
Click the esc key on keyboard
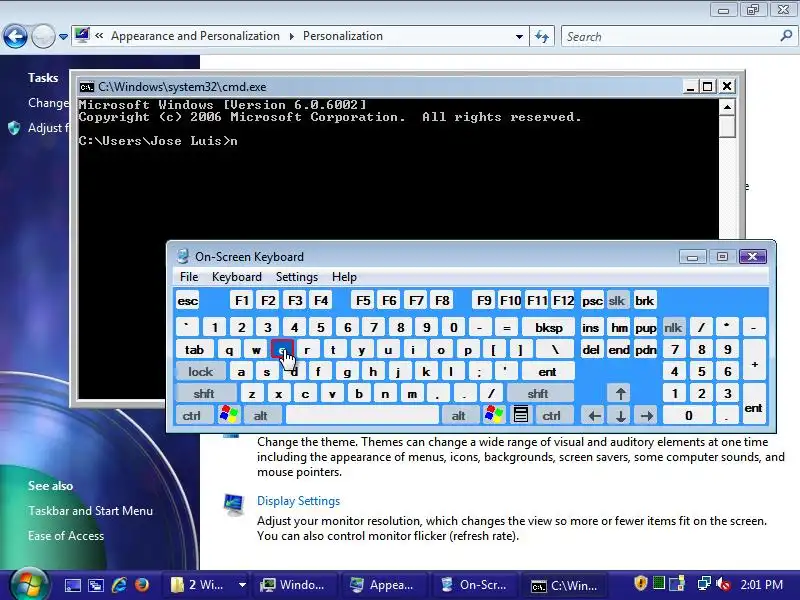[x=188, y=301]
